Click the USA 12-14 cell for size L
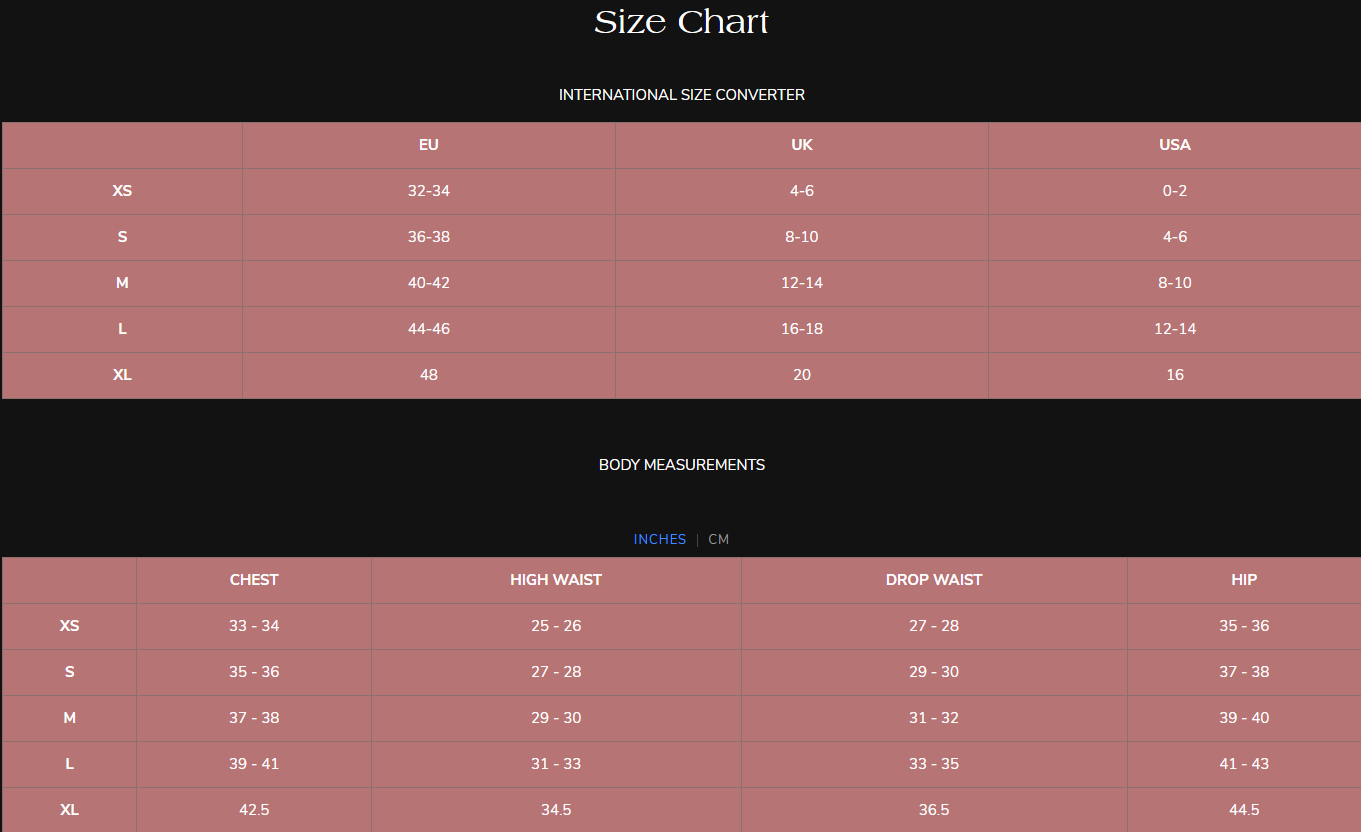The height and width of the screenshot is (832, 1361). tap(1175, 329)
